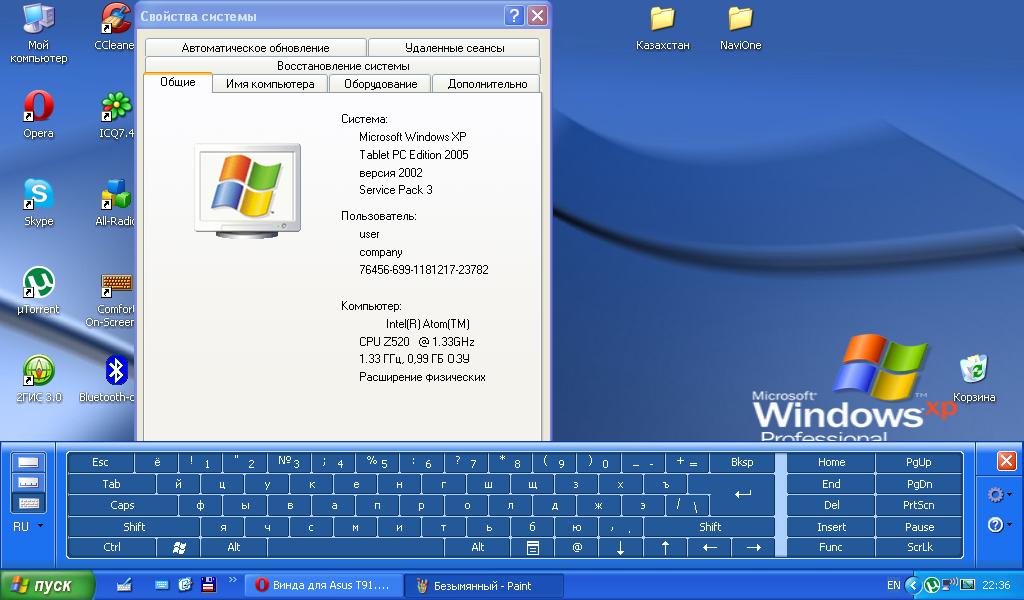Select the full keyboard layout button at the top
The height and width of the screenshot is (600, 1024).
click(x=29, y=462)
